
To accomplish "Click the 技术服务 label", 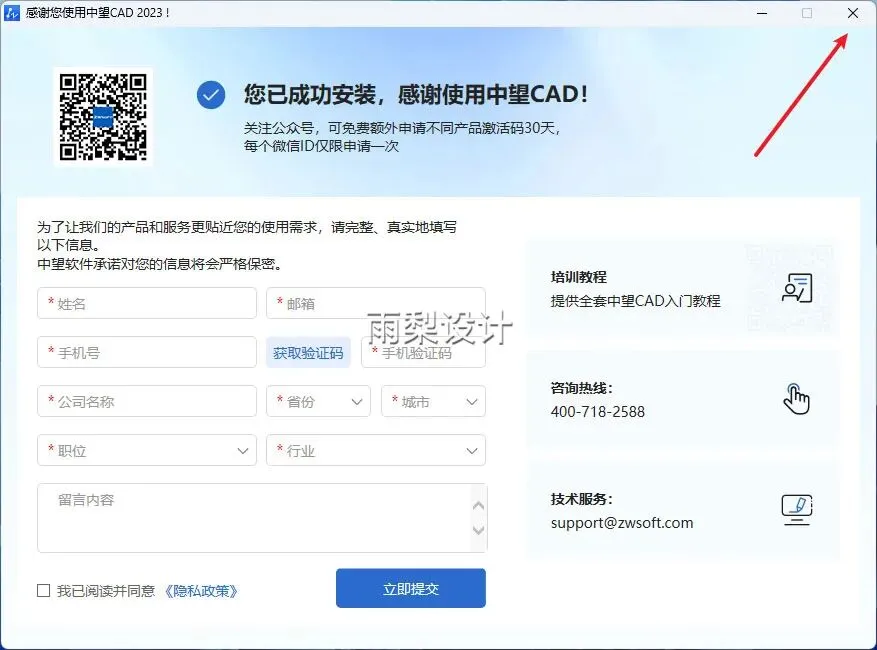I will (x=582, y=499).
